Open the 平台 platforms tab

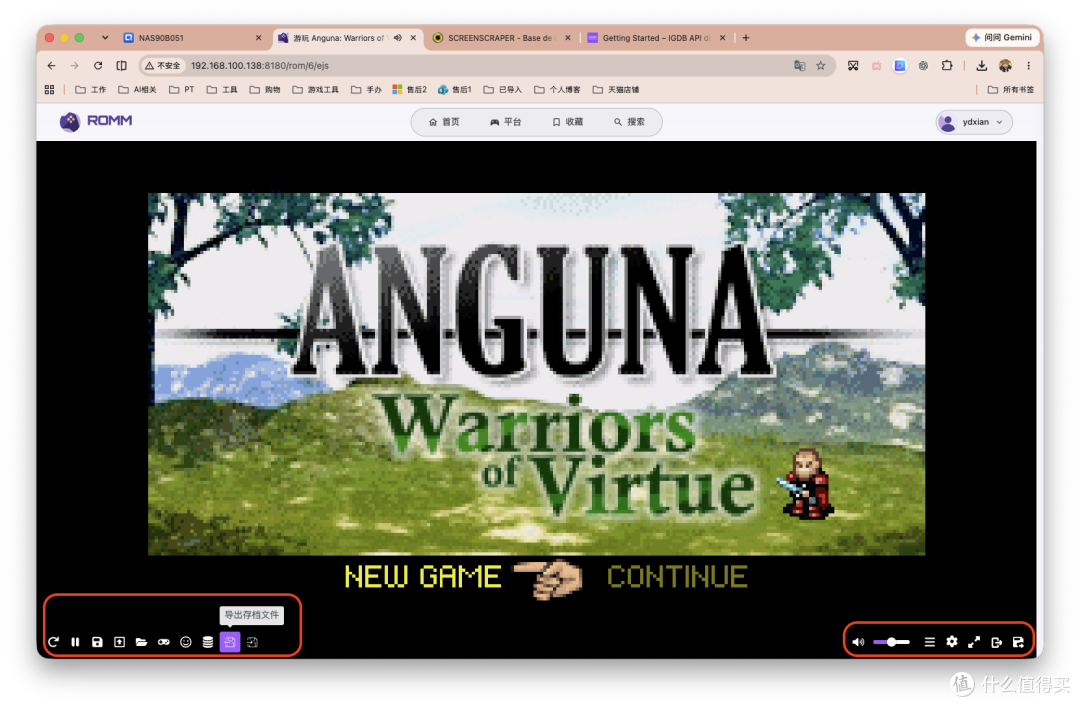[506, 122]
